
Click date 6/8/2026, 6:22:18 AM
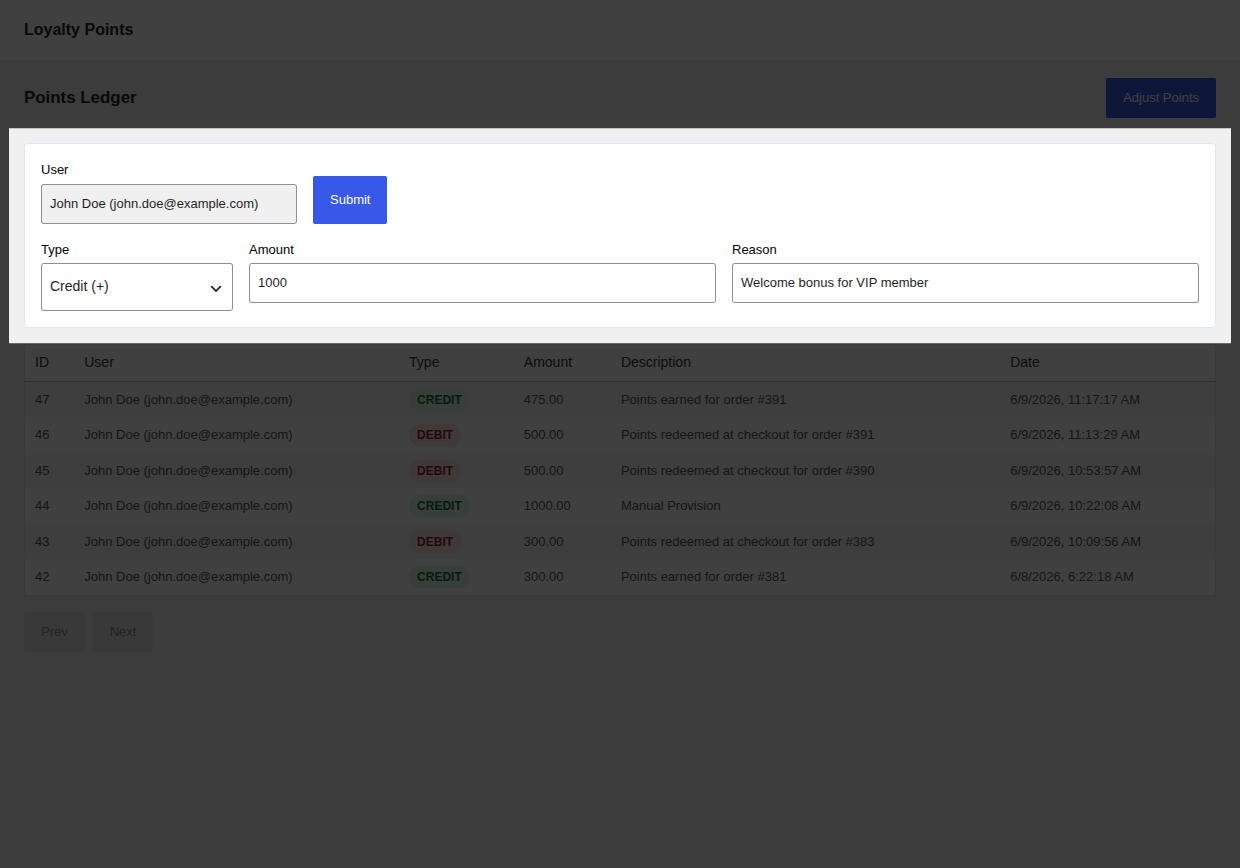point(1072,577)
